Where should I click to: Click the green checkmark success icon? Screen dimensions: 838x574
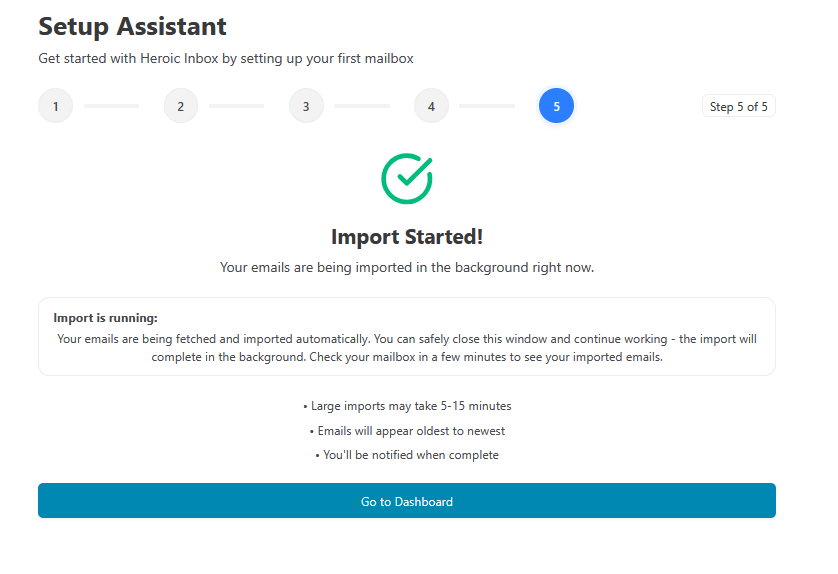coord(406,178)
